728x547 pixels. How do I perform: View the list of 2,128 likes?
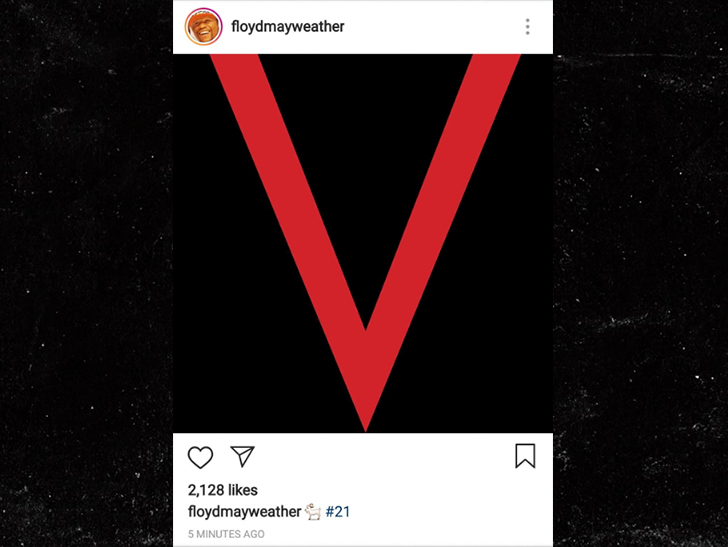pyautogui.click(x=222, y=490)
